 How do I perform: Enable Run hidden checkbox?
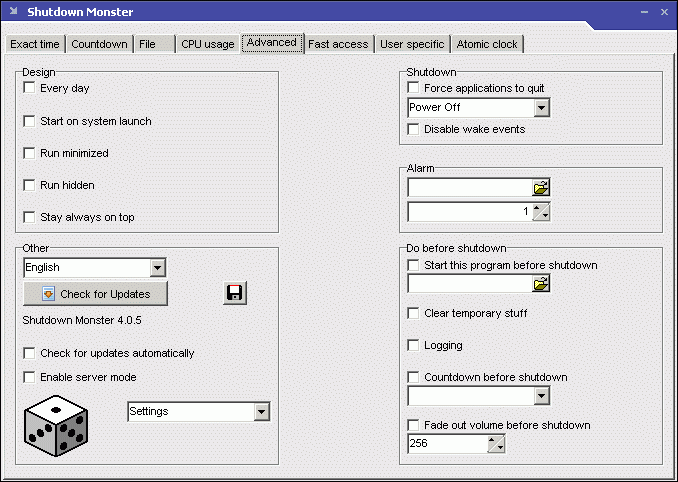[x=29, y=185]
